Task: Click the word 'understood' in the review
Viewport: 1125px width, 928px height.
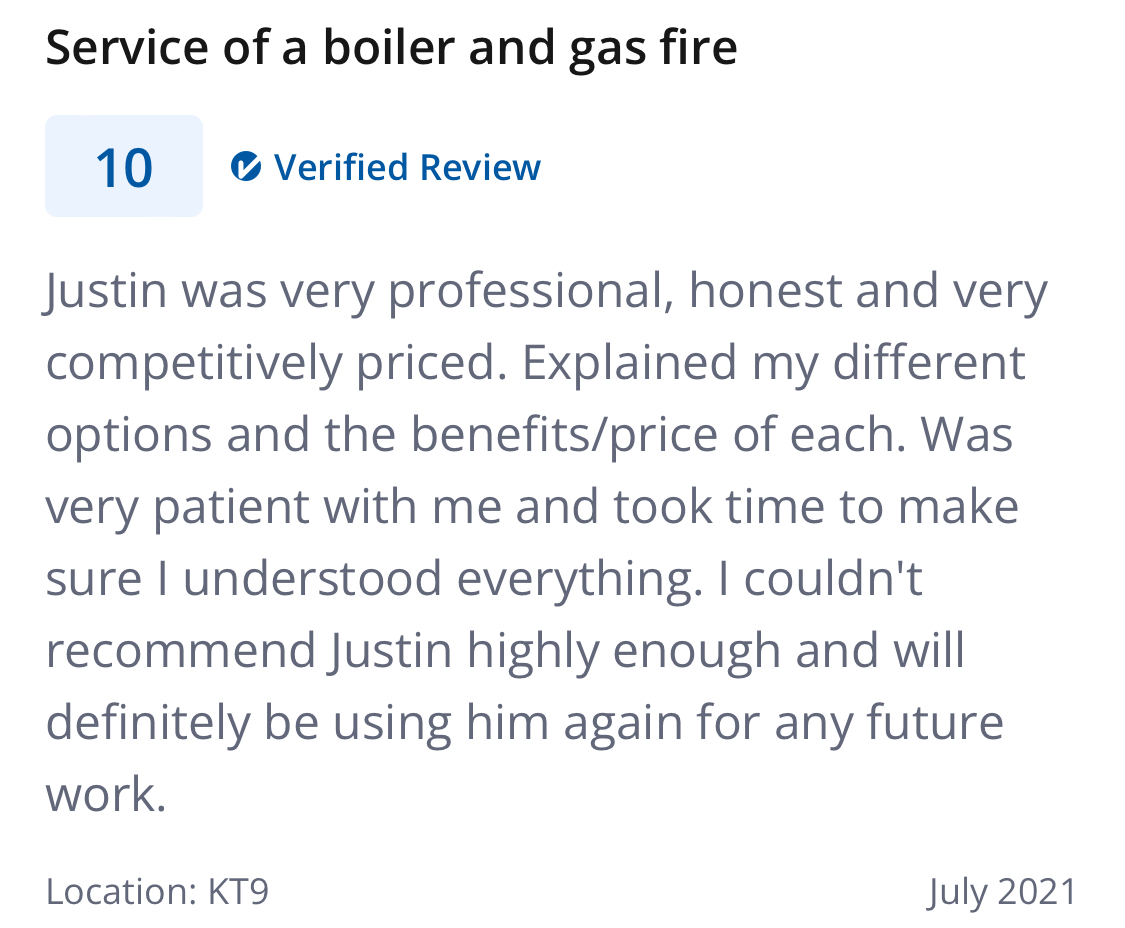Action: pos(312,578)
